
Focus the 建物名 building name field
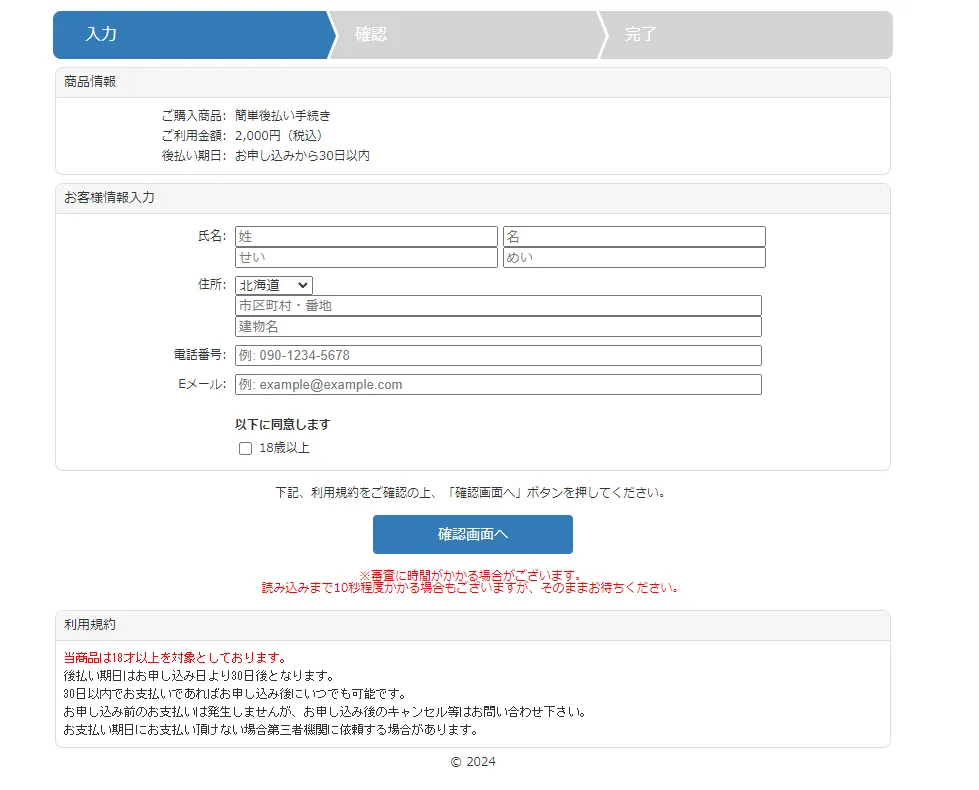(x=498, y=327)
